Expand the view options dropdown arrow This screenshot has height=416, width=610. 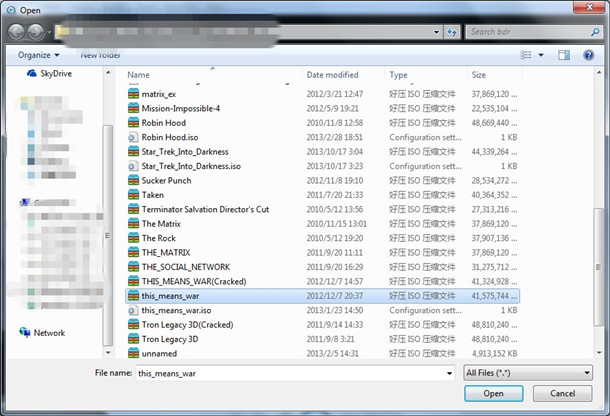click(x=541, y=55)
